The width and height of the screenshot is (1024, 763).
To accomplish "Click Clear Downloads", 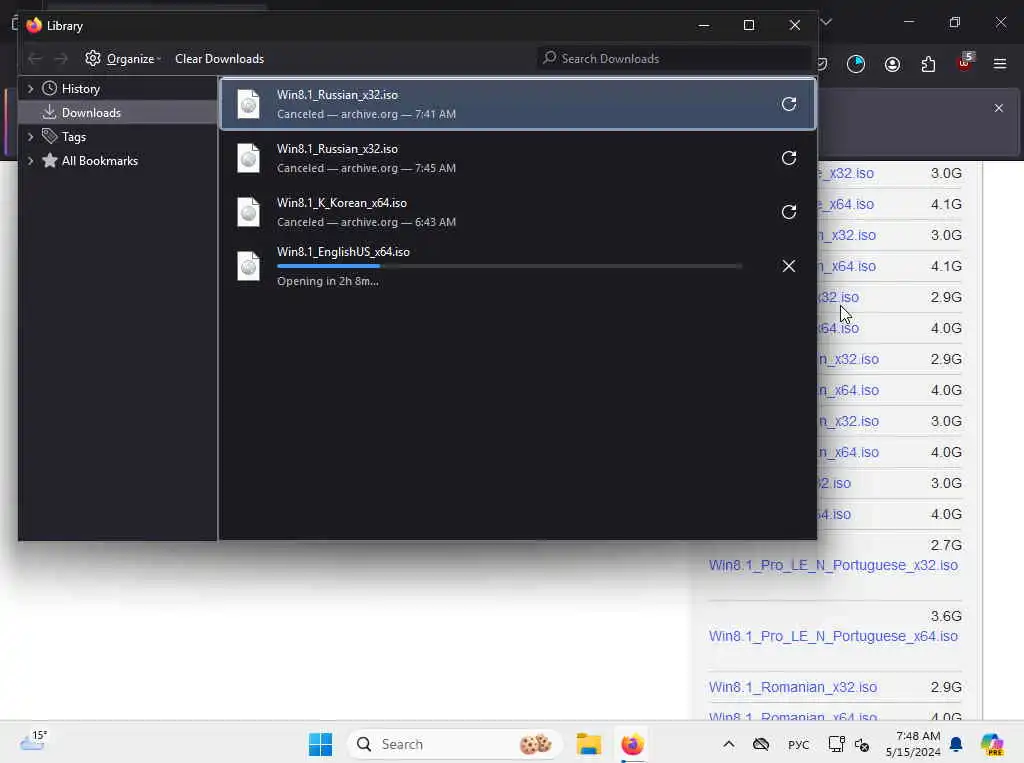I will [219, 59].
